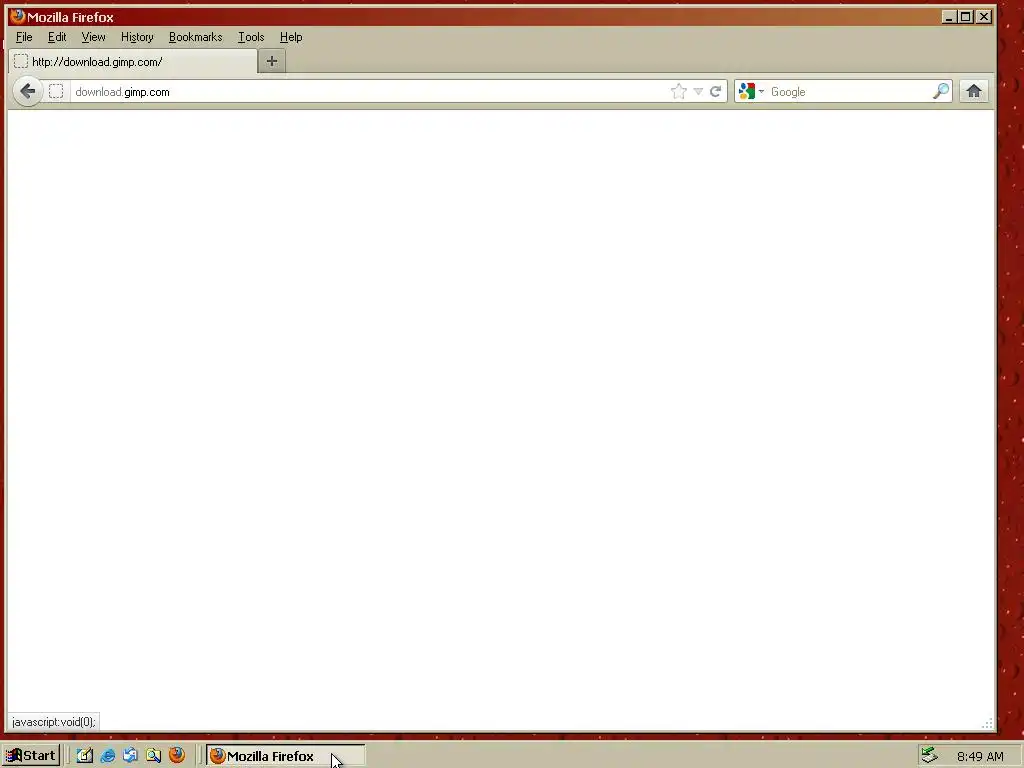This screenshot has height=768, width=1024.
Task: Launch Firefox from quick launch bar
Action: click(176, 755)
